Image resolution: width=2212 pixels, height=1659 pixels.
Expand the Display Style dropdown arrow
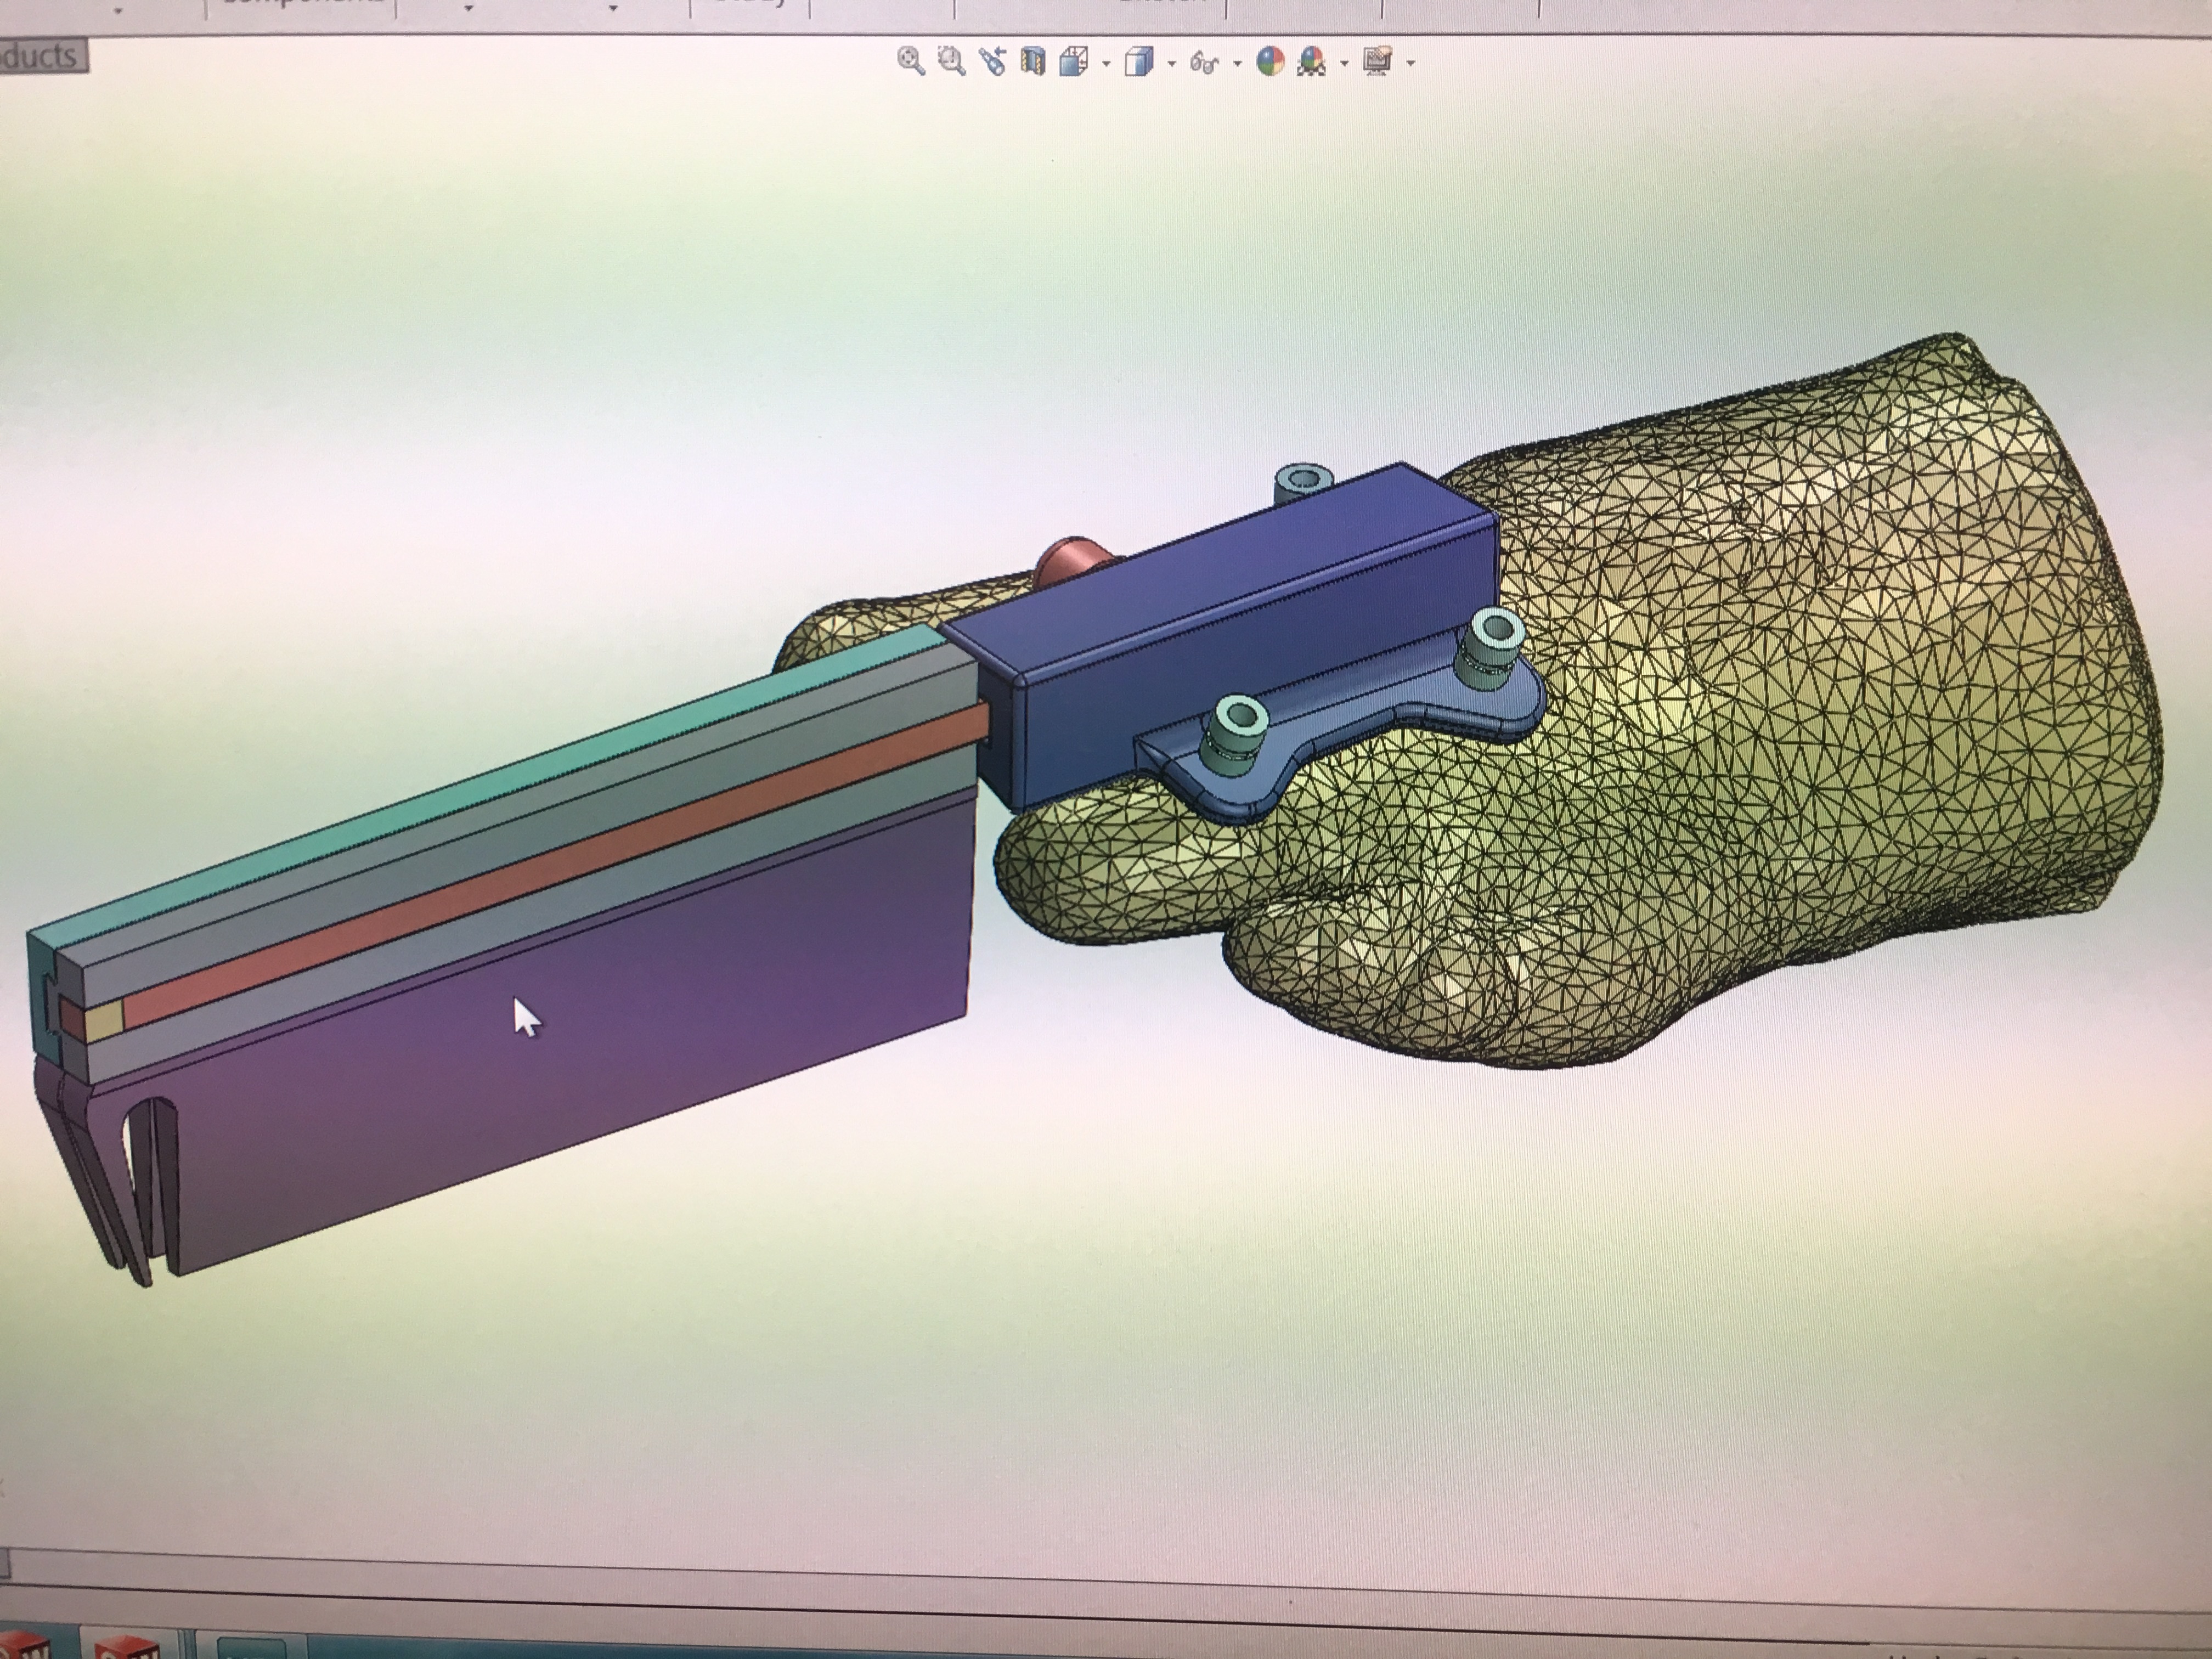(1171, 64)
